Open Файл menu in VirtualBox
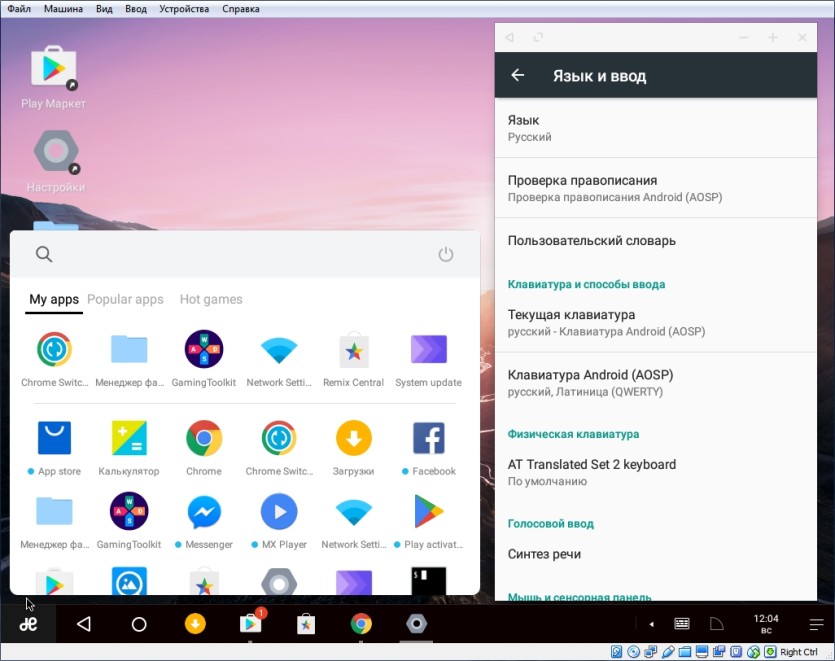The height and width of the screenshot is (661, 835). 19,9
